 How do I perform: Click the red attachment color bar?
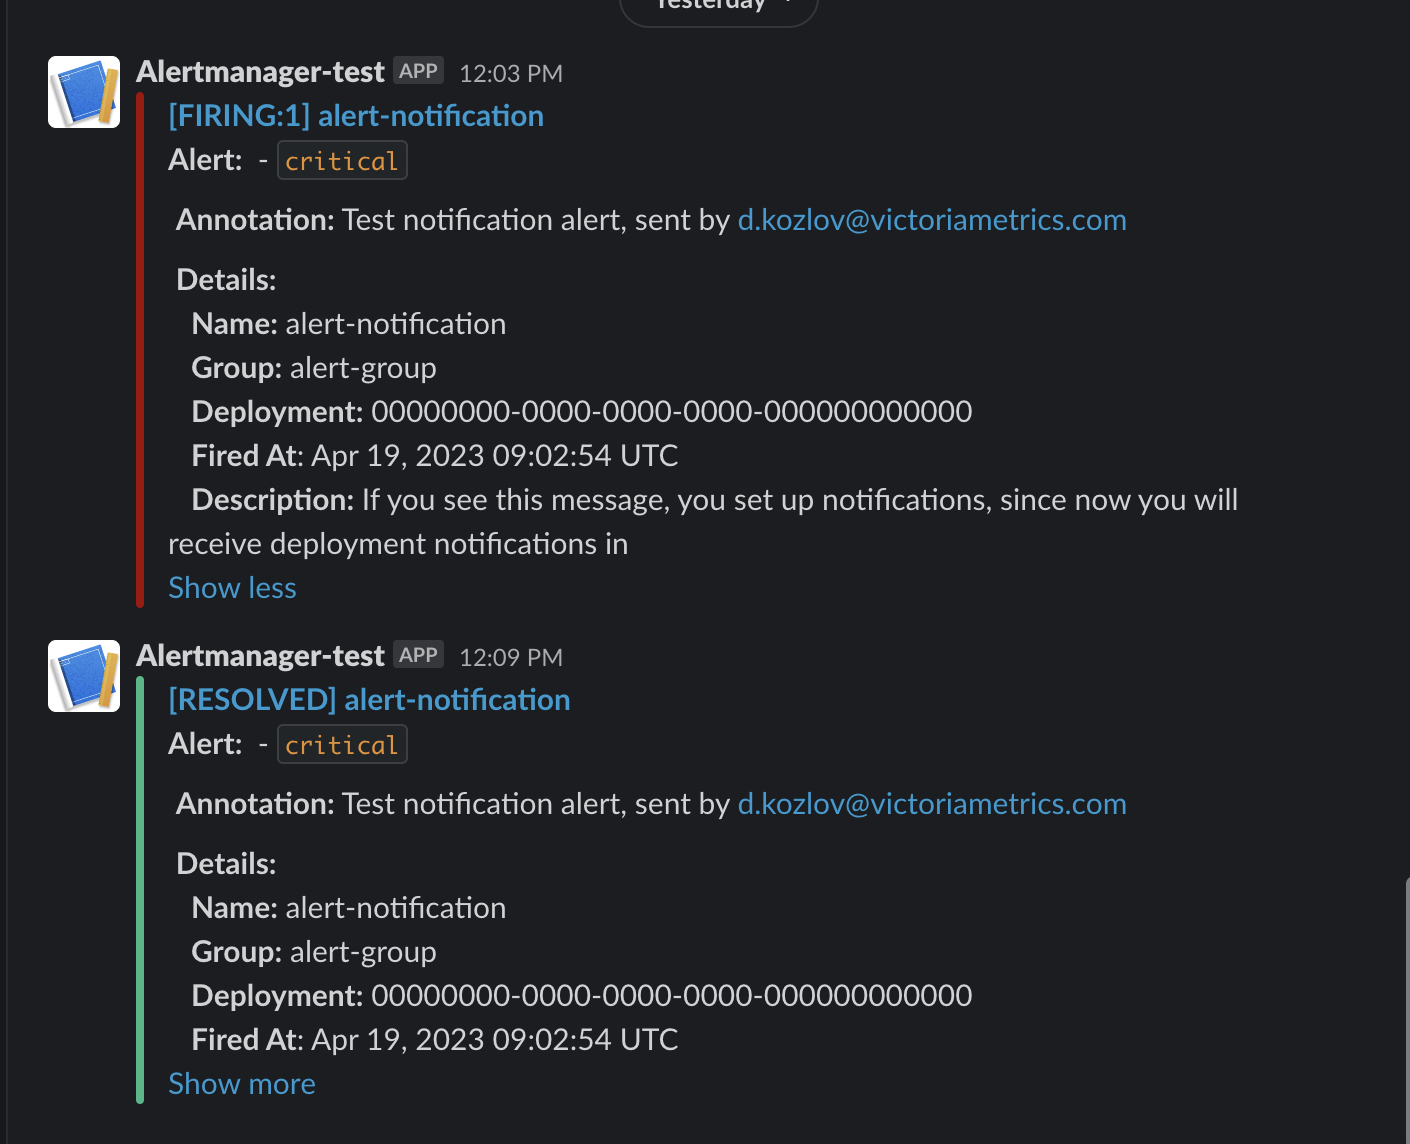click(x=140, y=350)
